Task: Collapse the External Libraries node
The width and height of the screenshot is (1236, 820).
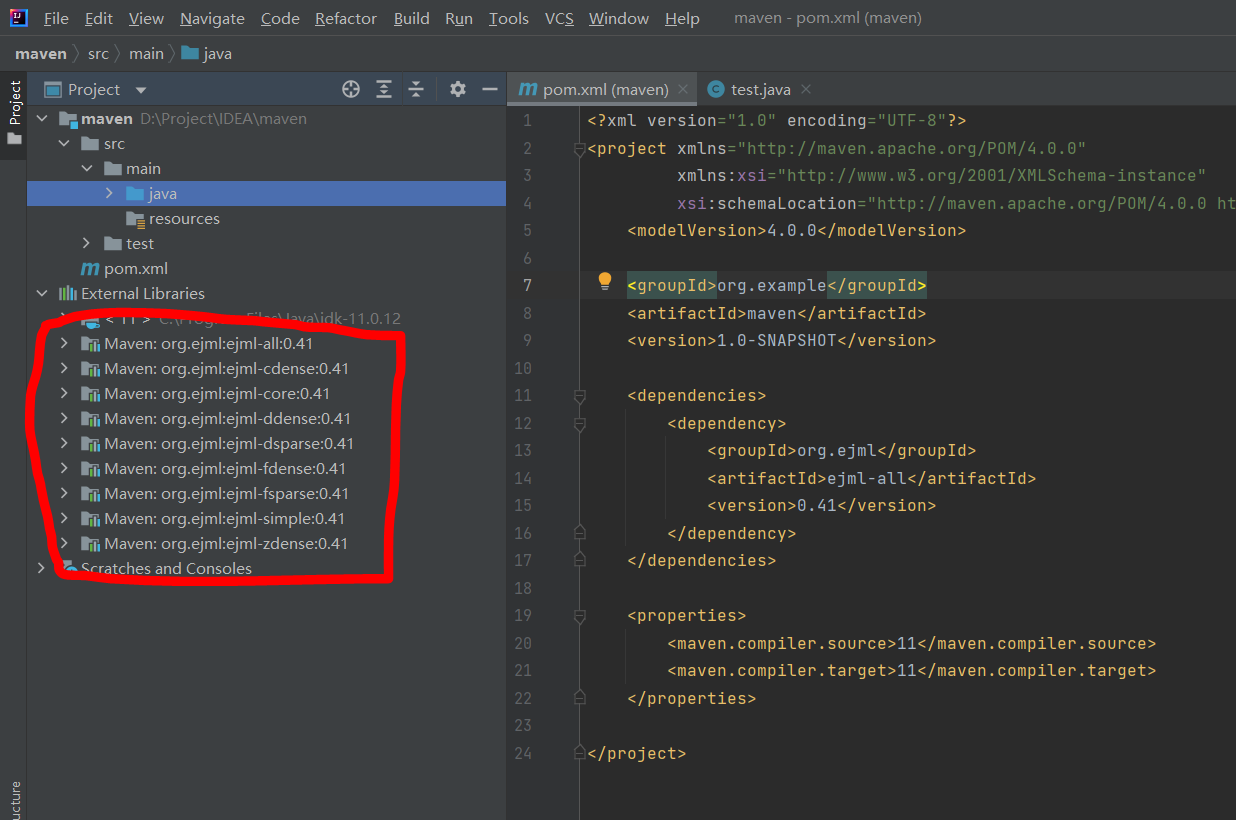Action: pos(41,293)
